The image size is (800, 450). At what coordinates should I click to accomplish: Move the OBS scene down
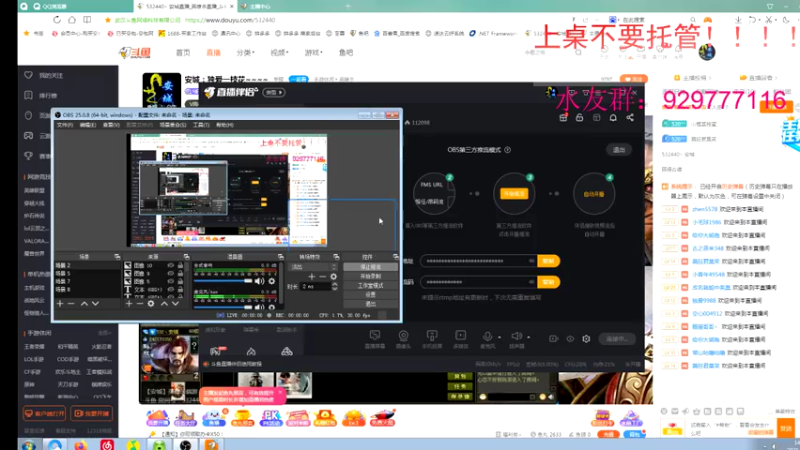pos(95,304)
